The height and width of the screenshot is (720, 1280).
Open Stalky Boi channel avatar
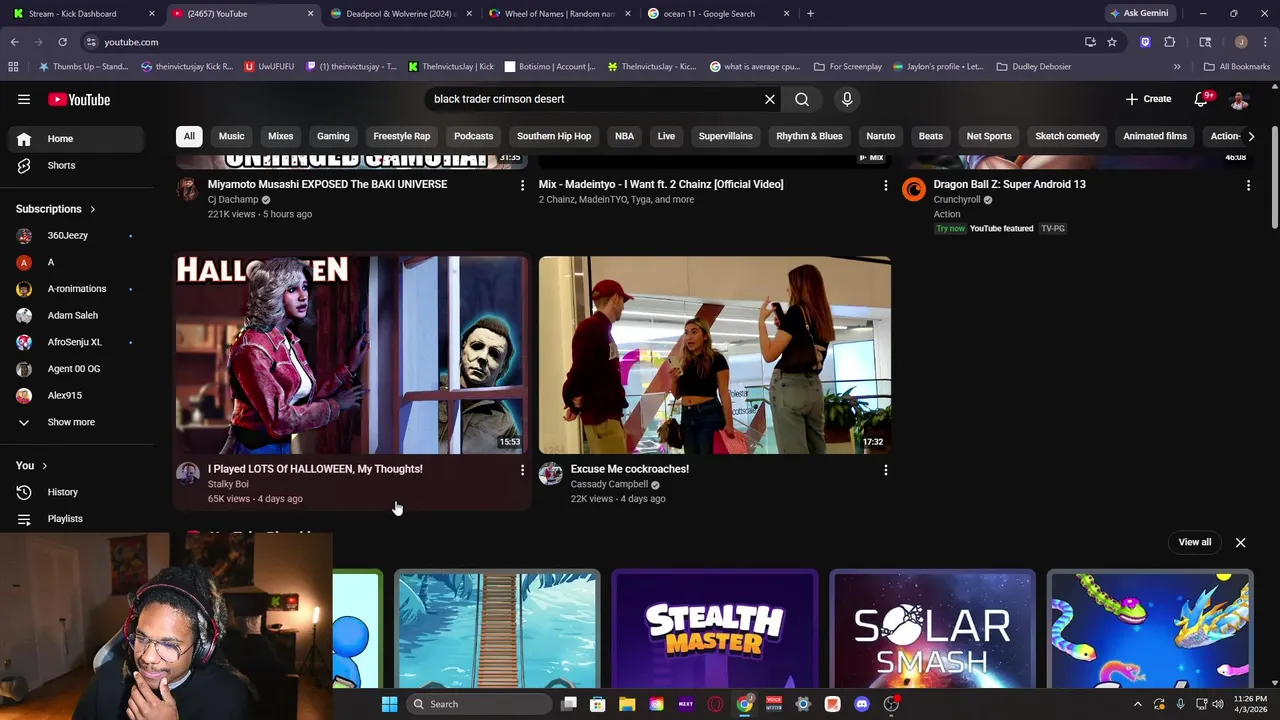pyautogui.click(x=188, y=473)
